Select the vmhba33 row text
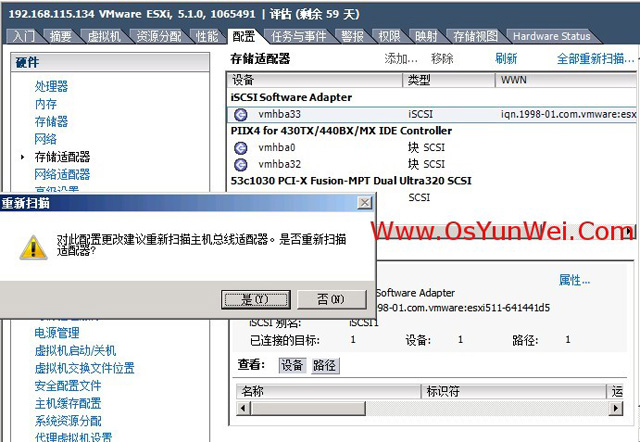Image resolution: width=640 pixels, height=442 pixels. (280, 114)
